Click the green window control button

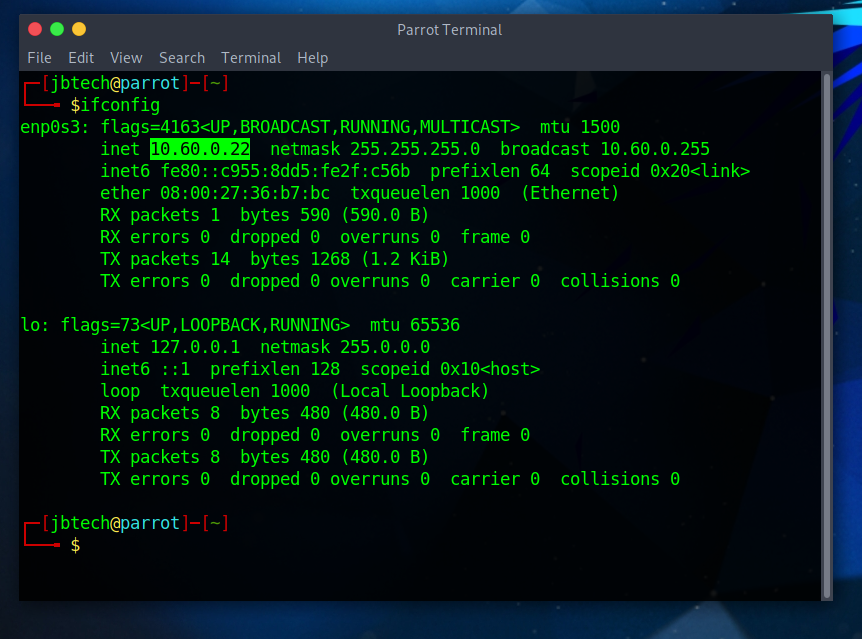57,29
